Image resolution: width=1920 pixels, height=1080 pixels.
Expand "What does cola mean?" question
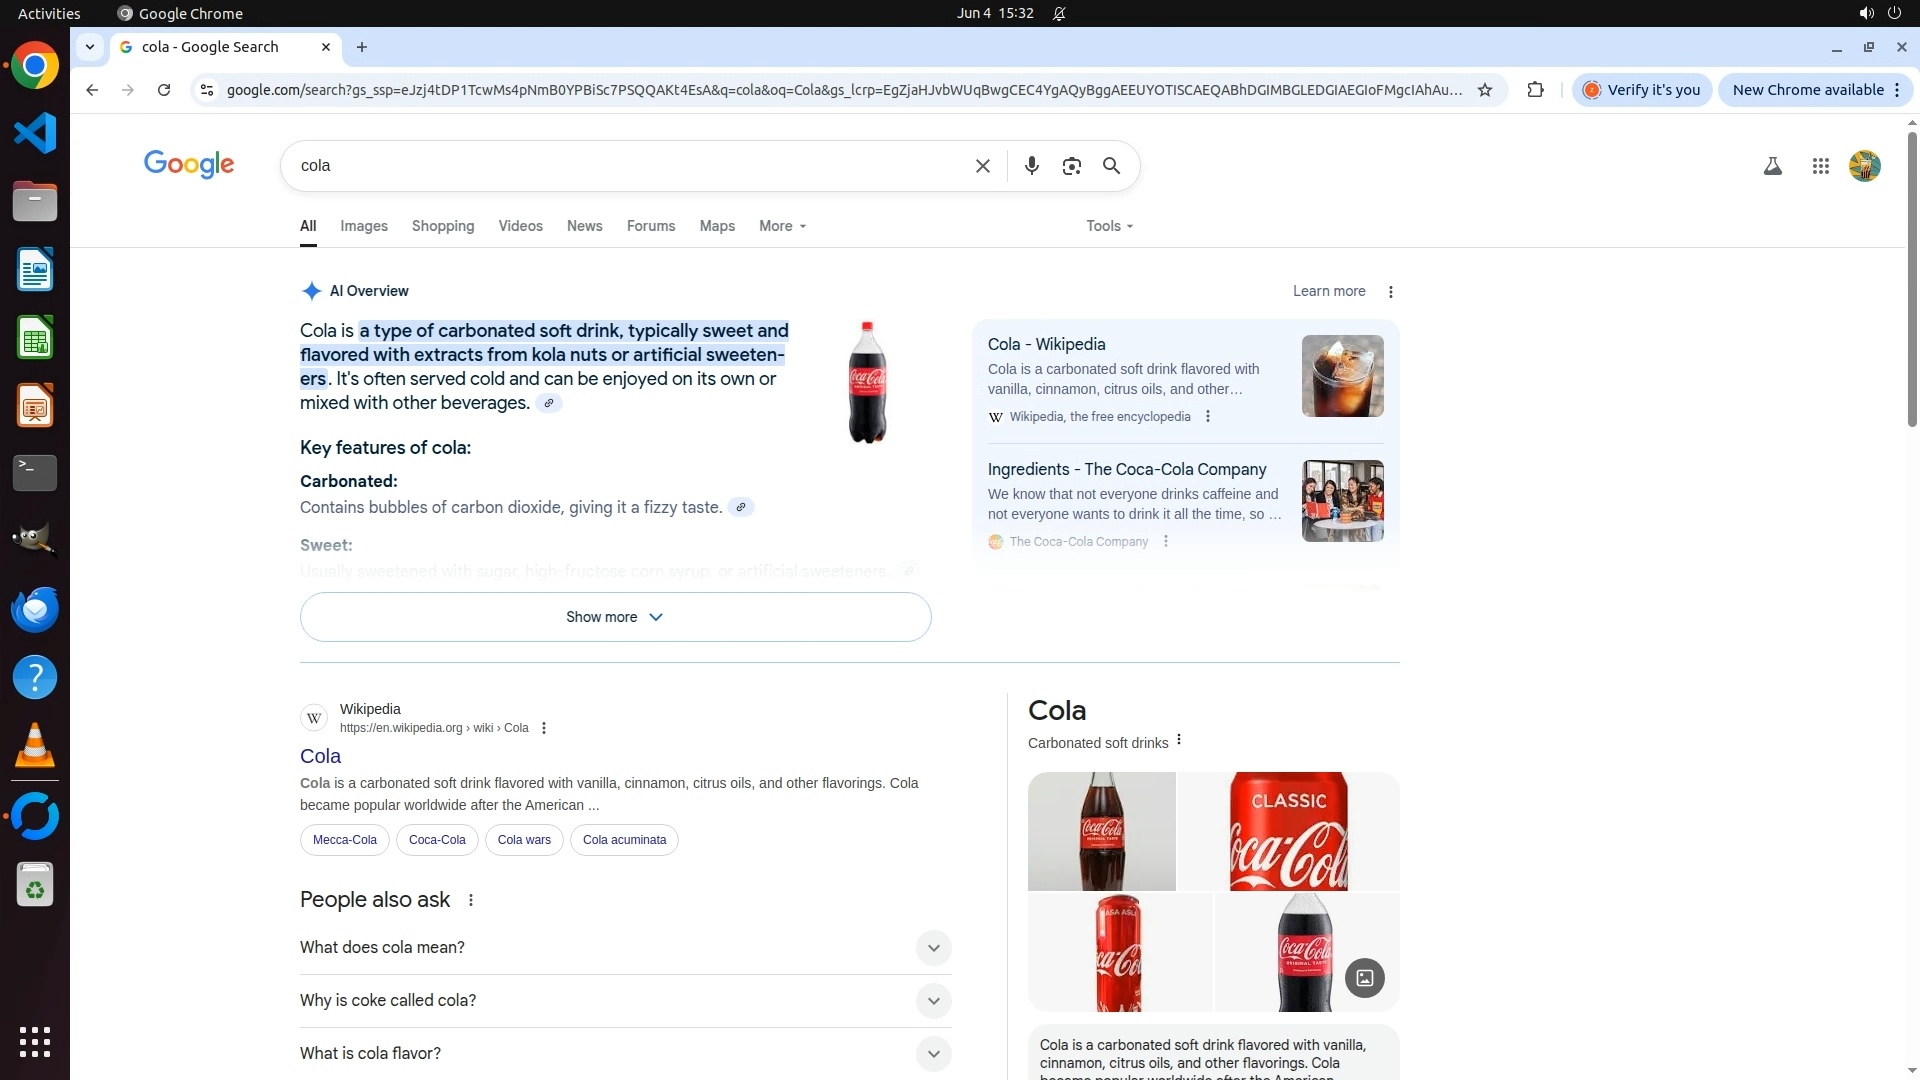click(932, 948)
